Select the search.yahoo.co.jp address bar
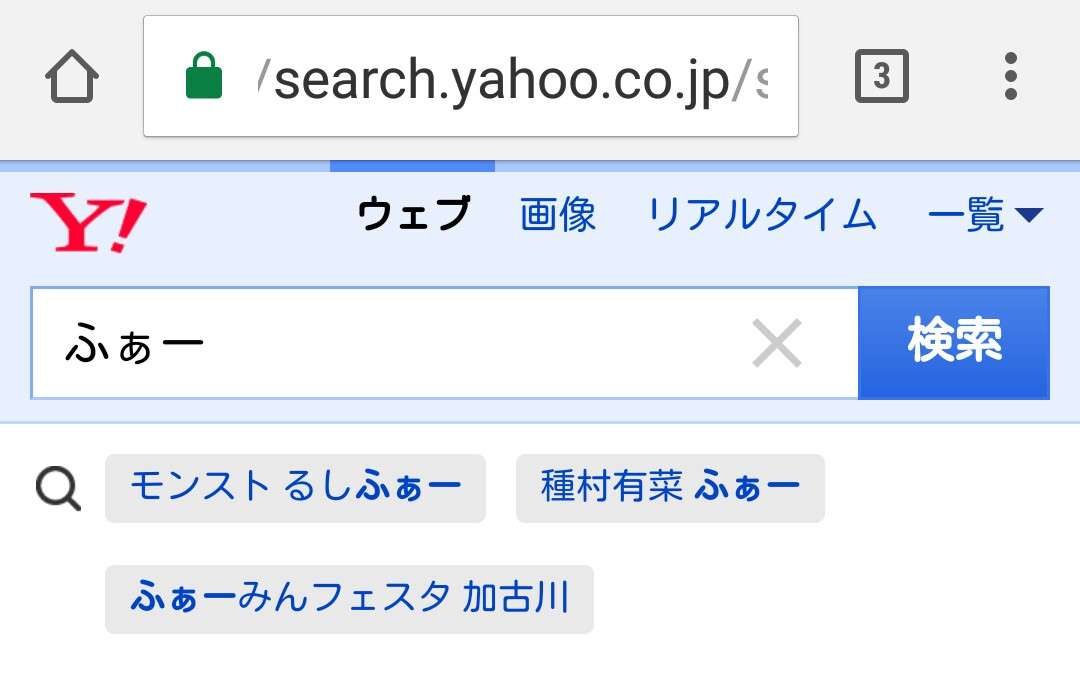Image resolution: width=1080 pixels, height=685 pixels. click(471, 76)
